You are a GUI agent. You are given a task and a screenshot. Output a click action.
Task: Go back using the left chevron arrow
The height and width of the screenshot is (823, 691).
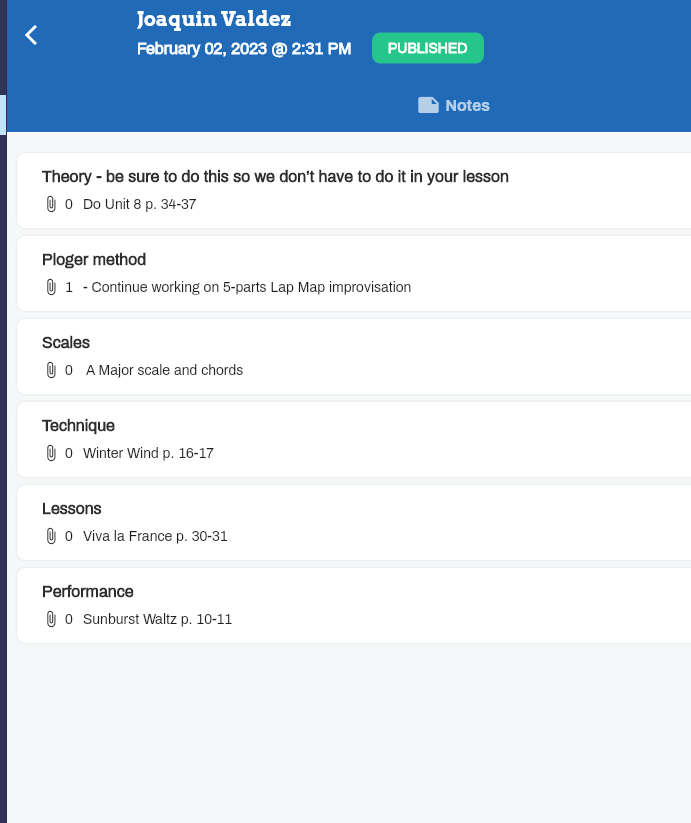pyautogui.click(x=31, y=35)
